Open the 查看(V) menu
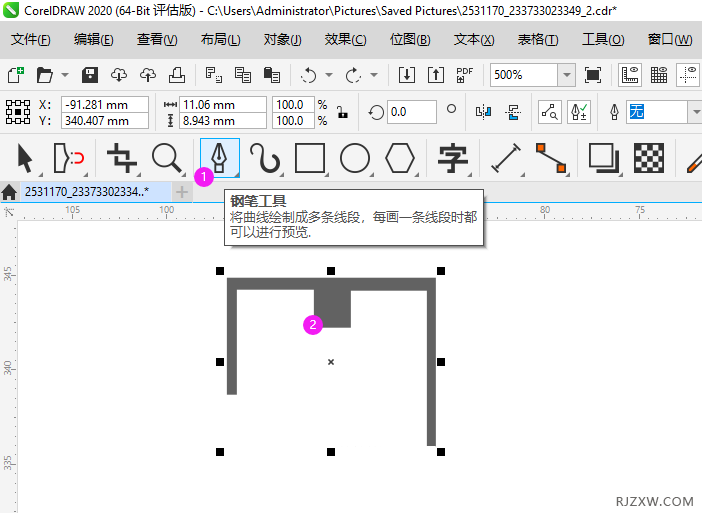The width and height of the screenshot is (702, 513). pyautogui.click(x=157, y=40)
